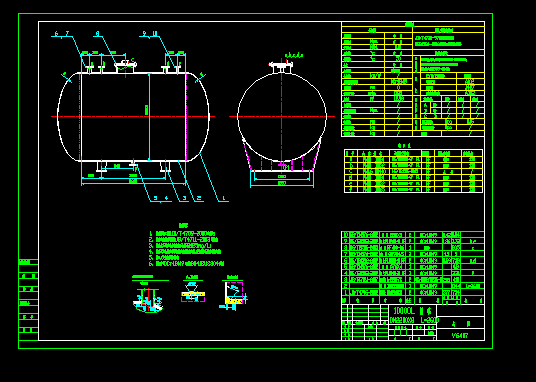This screenshot has width=536, height=382.
Task: Select part callout 4 next to callout 5
Action: point(166,198)
